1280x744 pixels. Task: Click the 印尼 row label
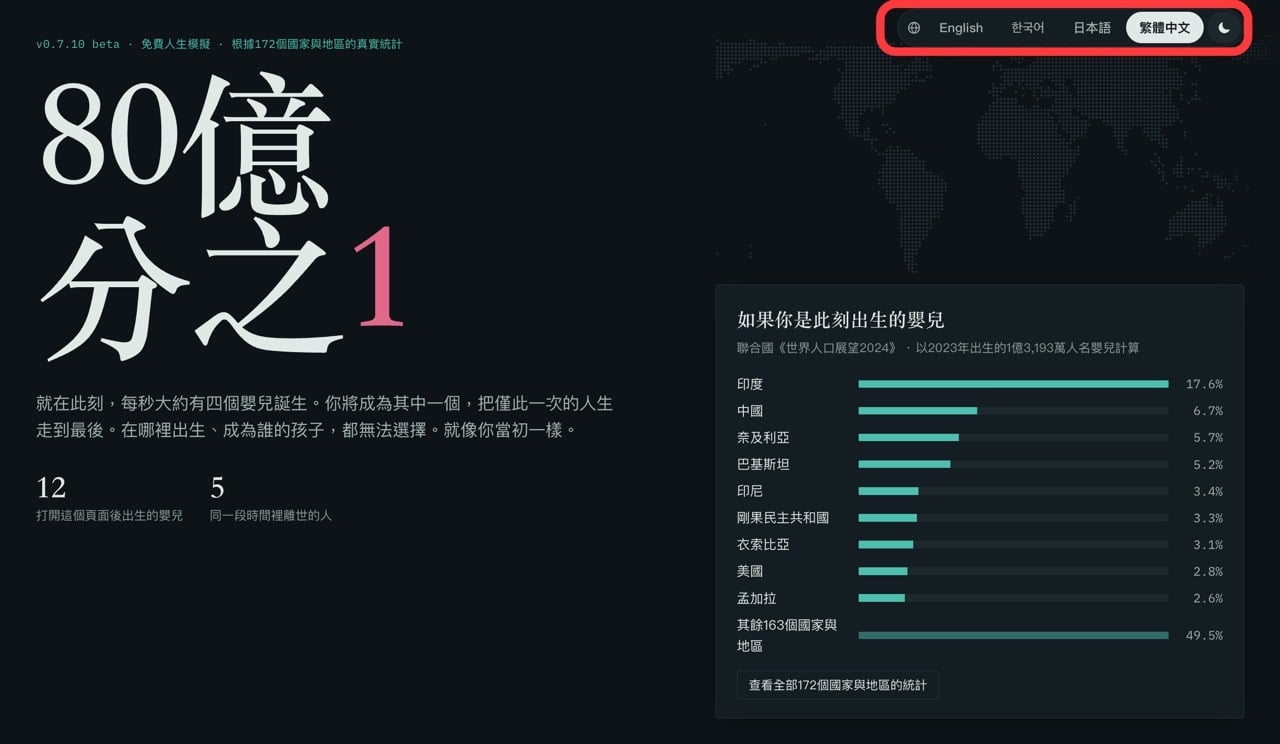tap(750, 491)
